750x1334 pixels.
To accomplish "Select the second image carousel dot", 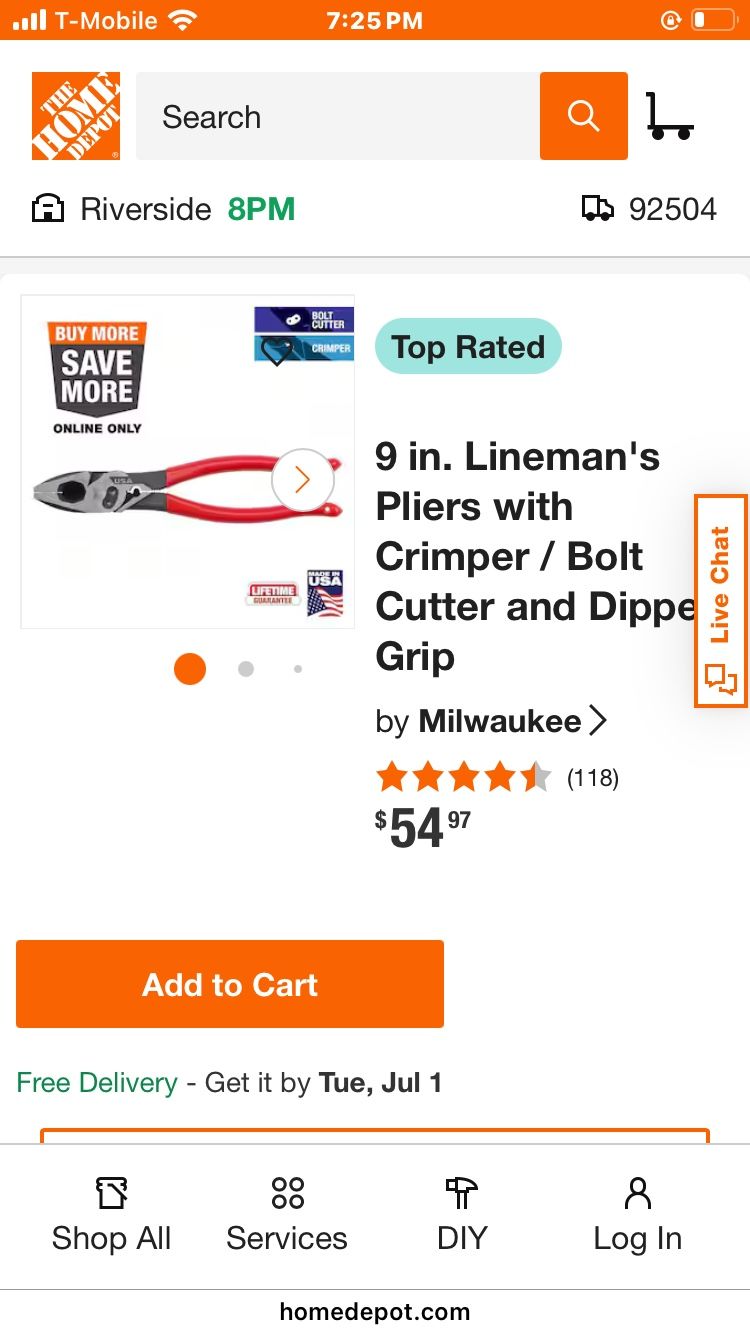I will click(x=246, y=669).
